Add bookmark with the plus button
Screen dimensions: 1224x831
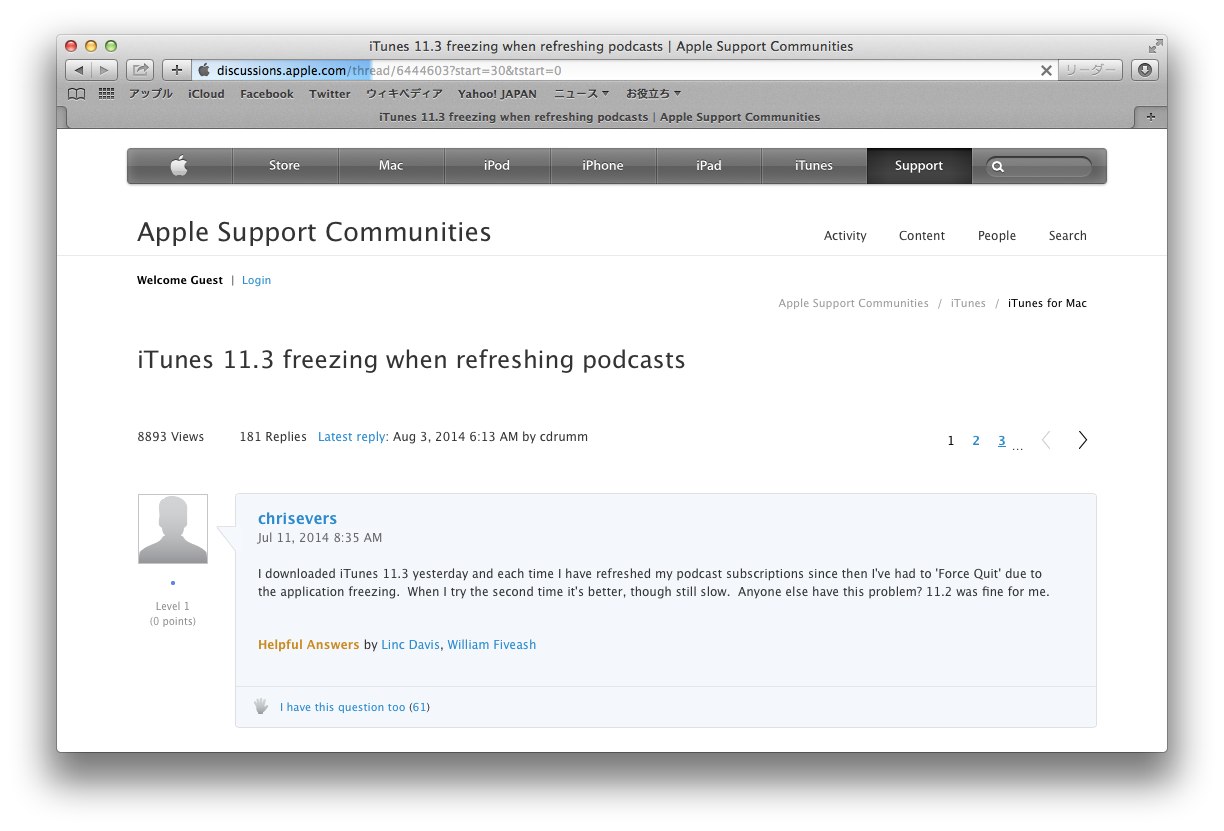tap(176, 70)
